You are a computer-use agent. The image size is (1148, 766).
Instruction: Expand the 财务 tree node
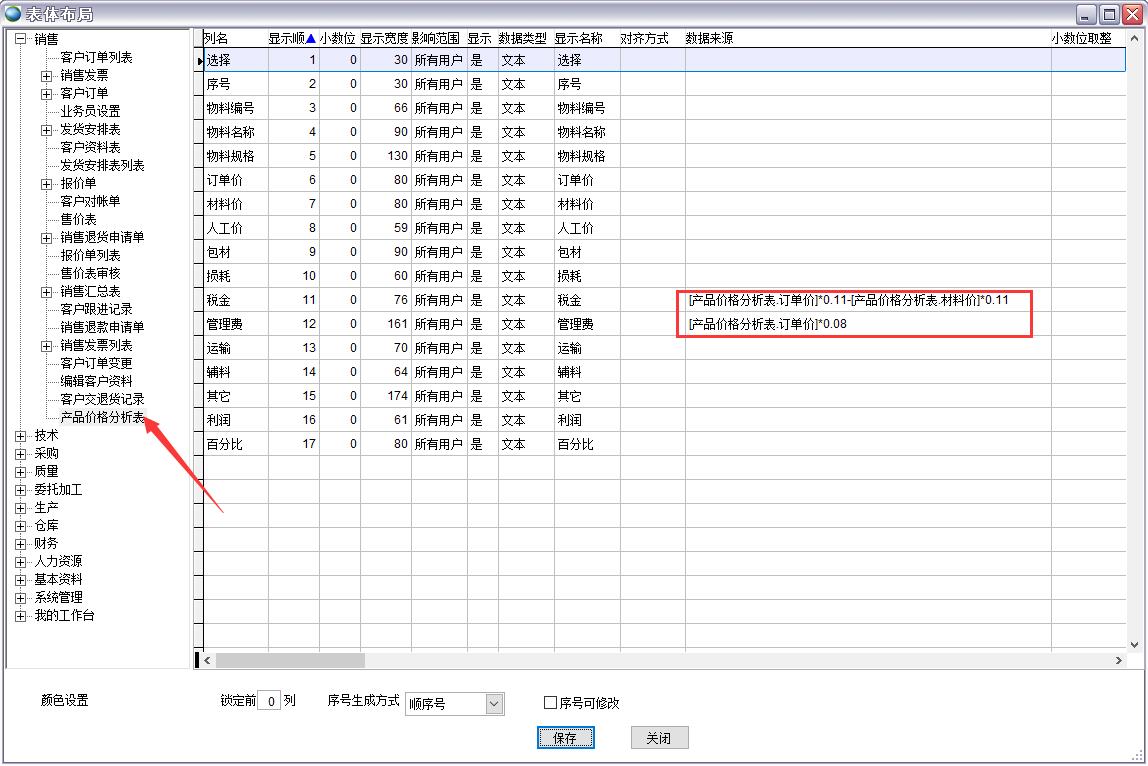point(21,544)
